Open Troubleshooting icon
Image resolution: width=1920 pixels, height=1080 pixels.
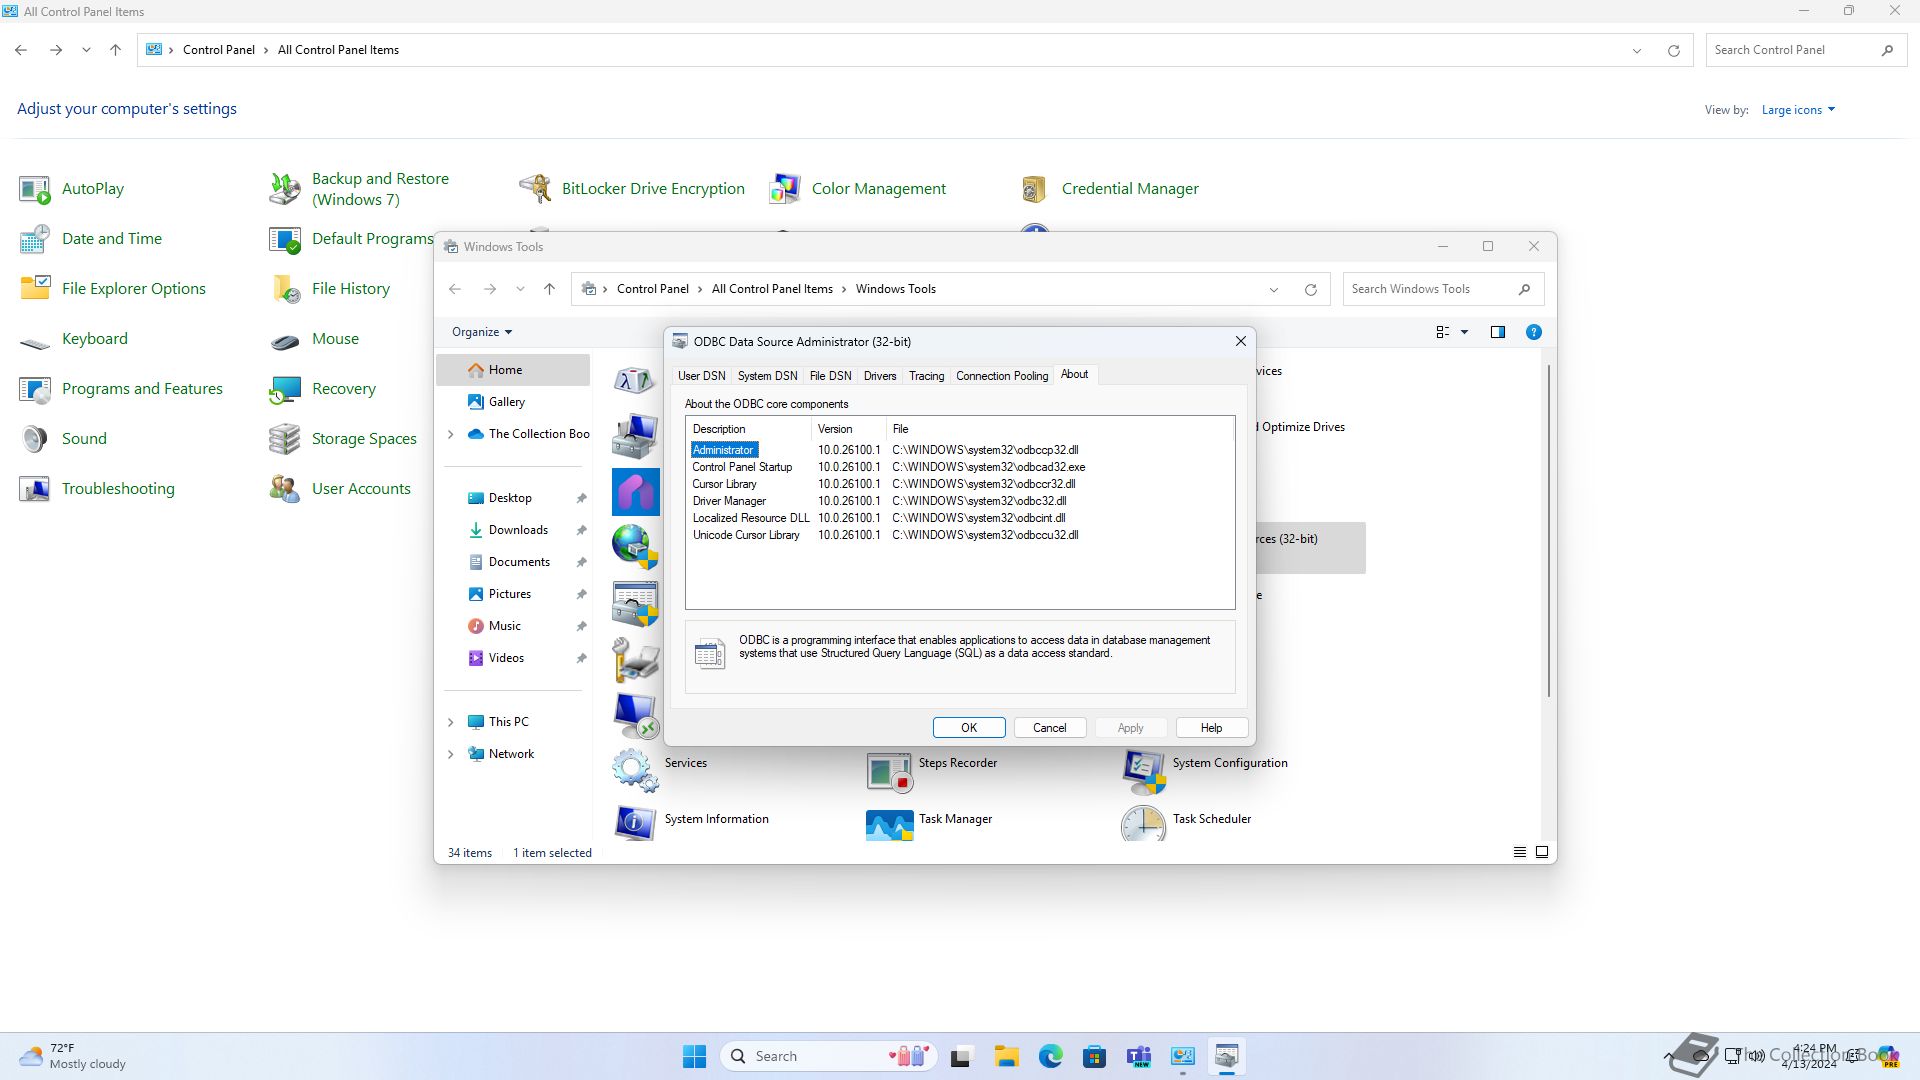pos(35,489)
